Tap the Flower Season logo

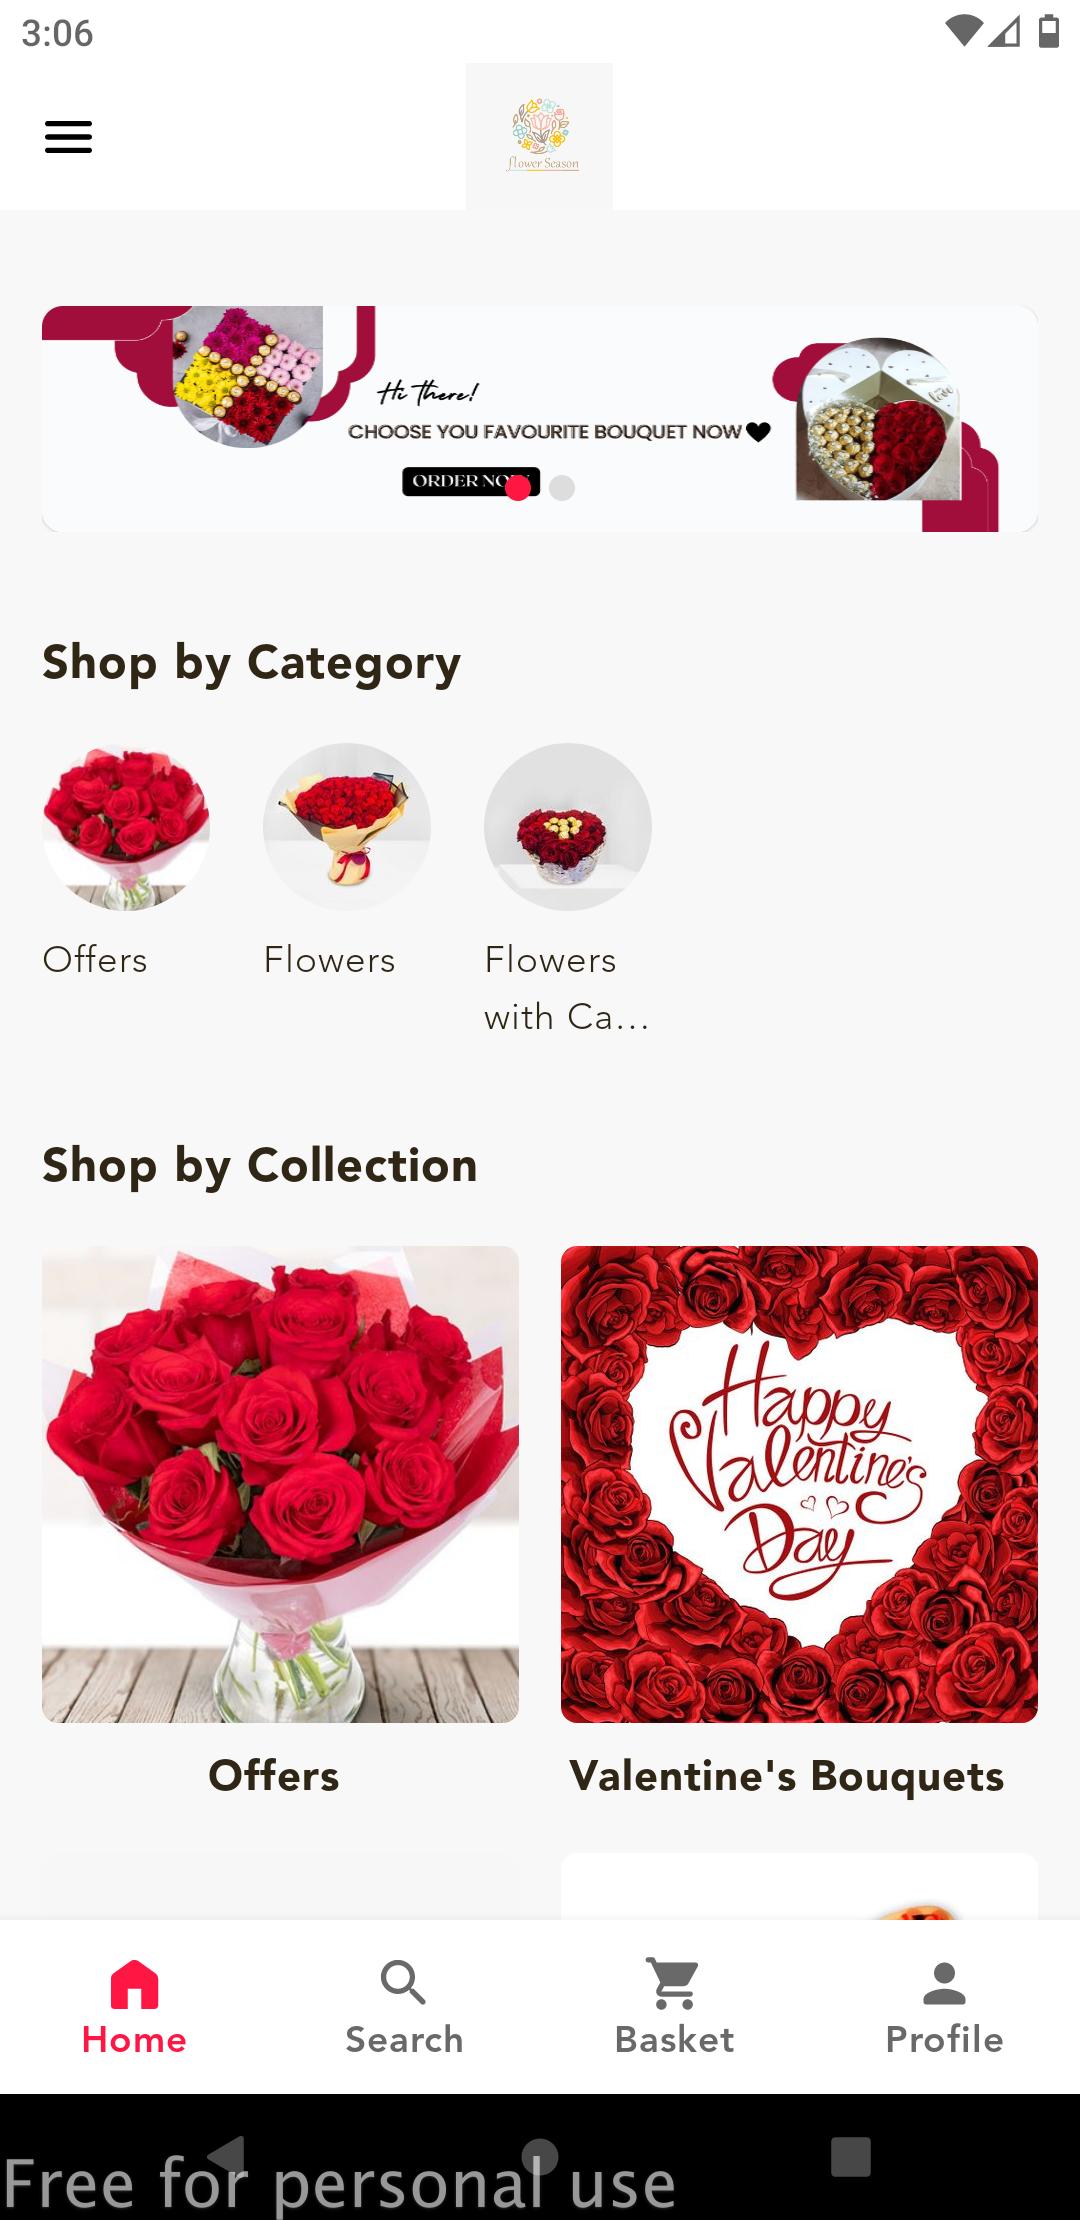pos(539,136)
